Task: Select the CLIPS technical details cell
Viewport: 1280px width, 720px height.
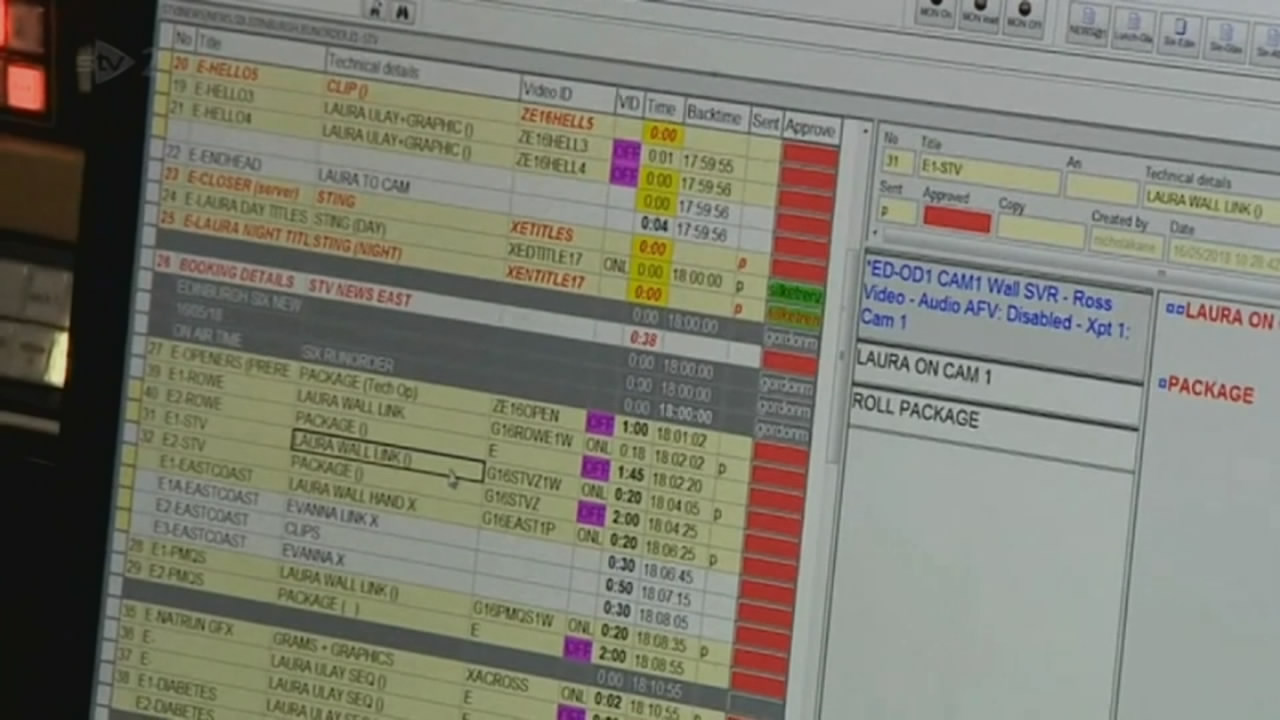Action: (x=302, y=532)
